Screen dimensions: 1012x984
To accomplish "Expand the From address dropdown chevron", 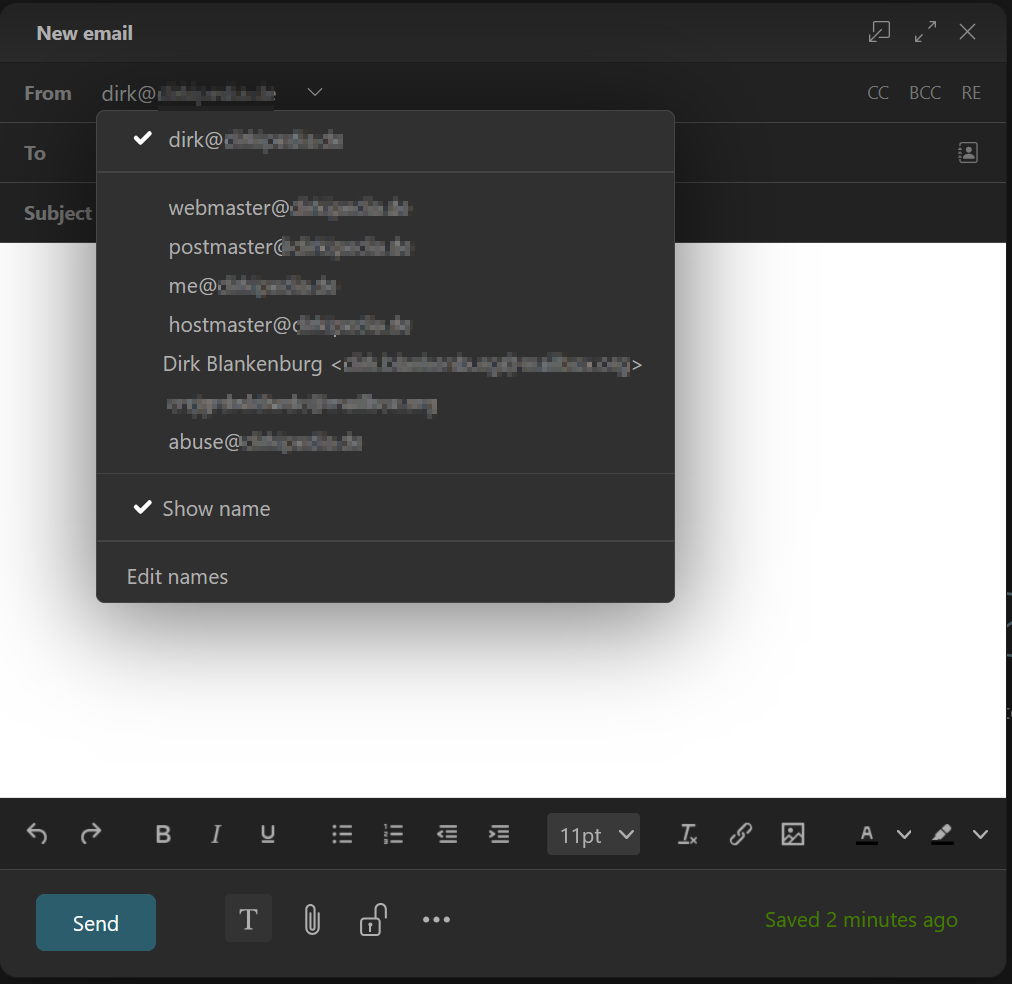I will [315, 93].
